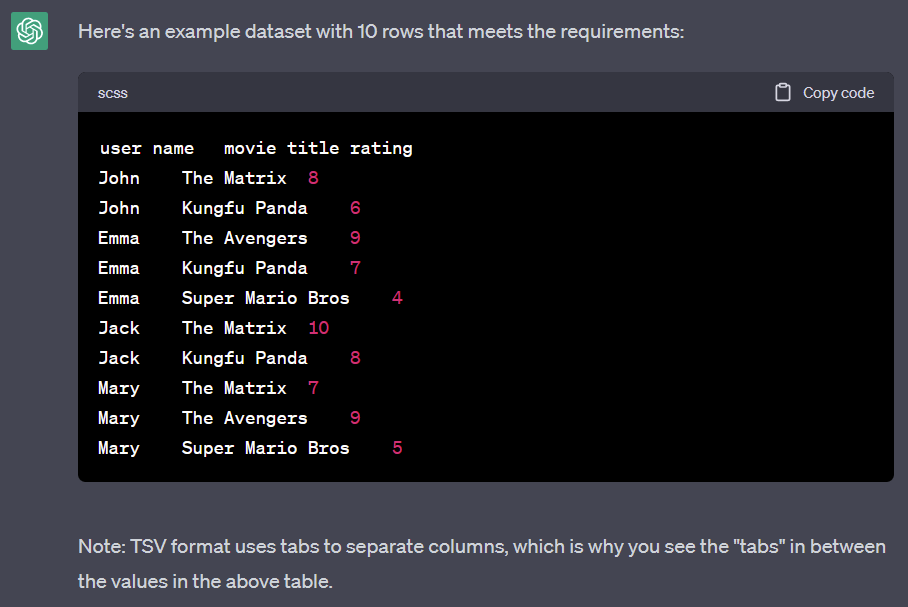Select the "movie title" header text
Image resolution: width=908 pixels, height=607 pixels.
coord(281,148)
